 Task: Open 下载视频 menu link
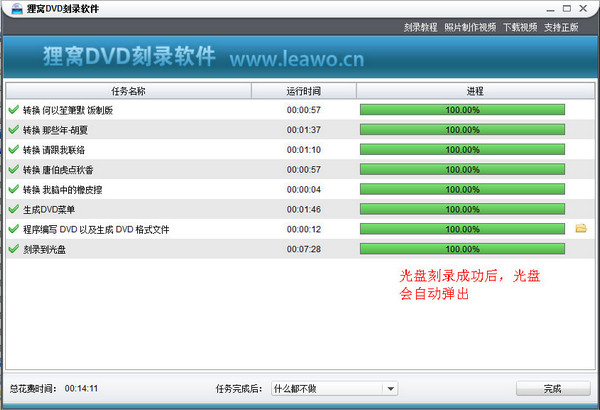pos(520,28)
